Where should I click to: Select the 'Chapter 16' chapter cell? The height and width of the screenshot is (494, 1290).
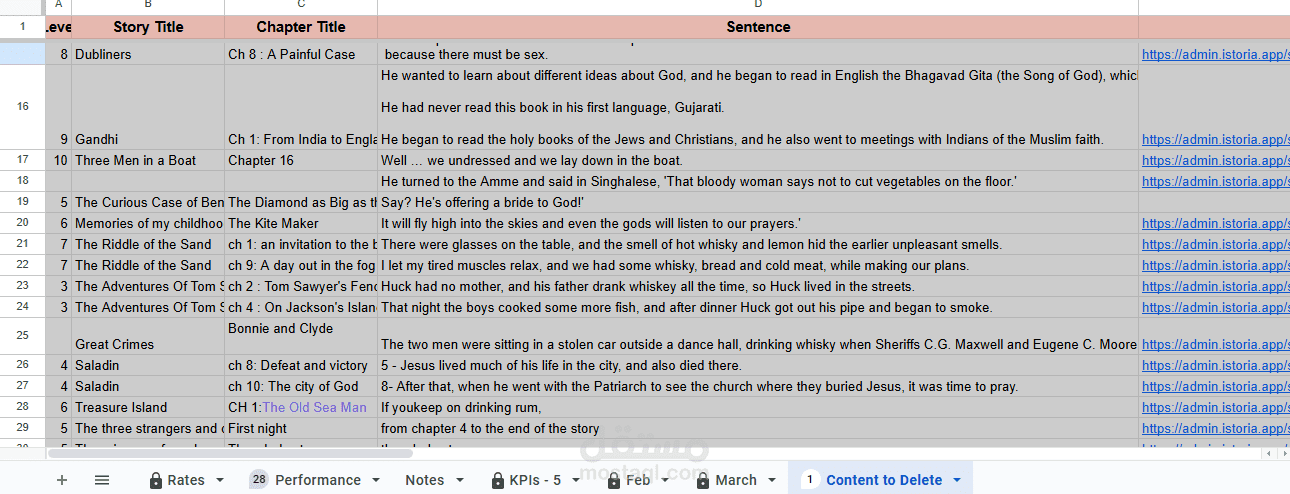coord(301,160)
